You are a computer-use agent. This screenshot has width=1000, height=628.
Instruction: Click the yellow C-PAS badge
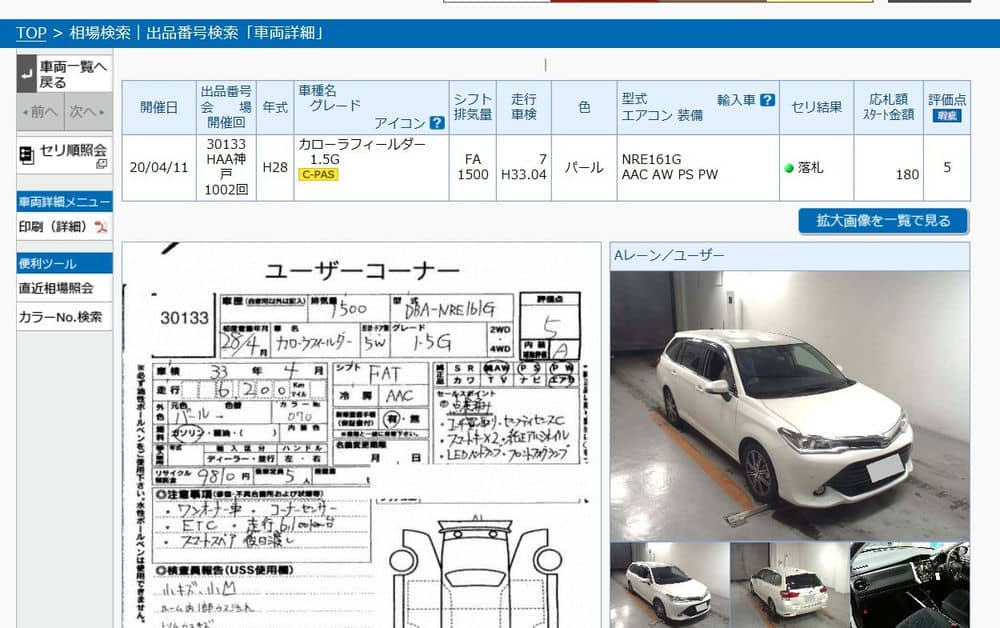[318, 174]
